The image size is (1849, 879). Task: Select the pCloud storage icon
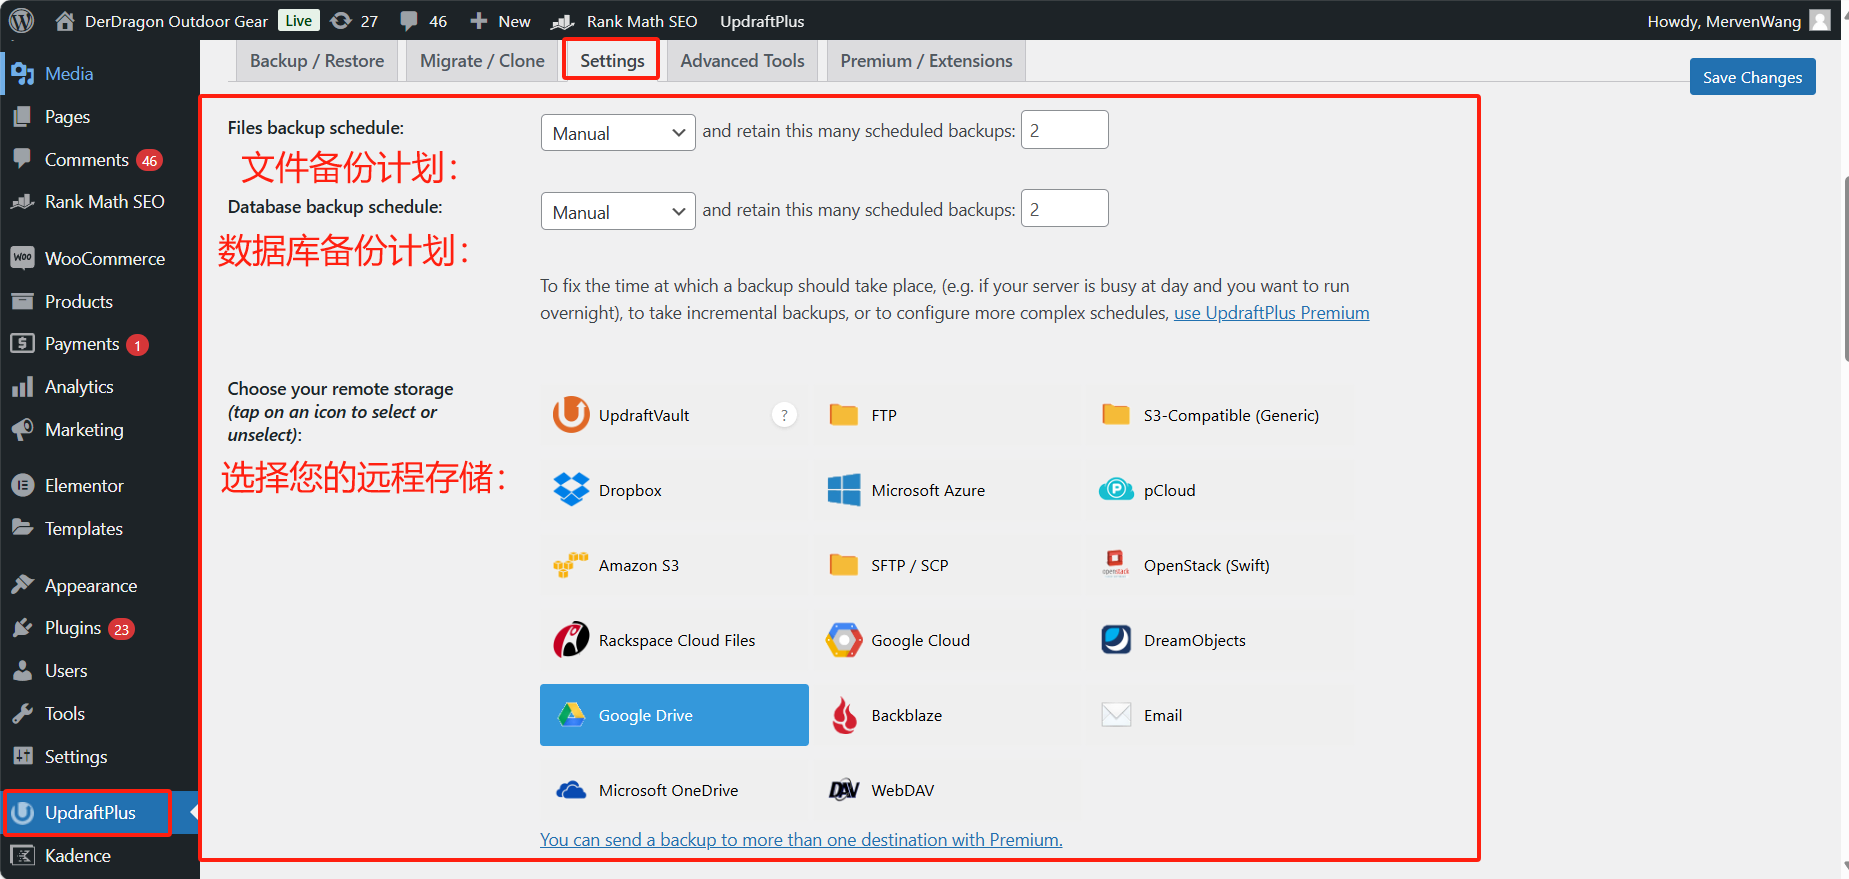pyautogui.click(x=1116, y=490)
